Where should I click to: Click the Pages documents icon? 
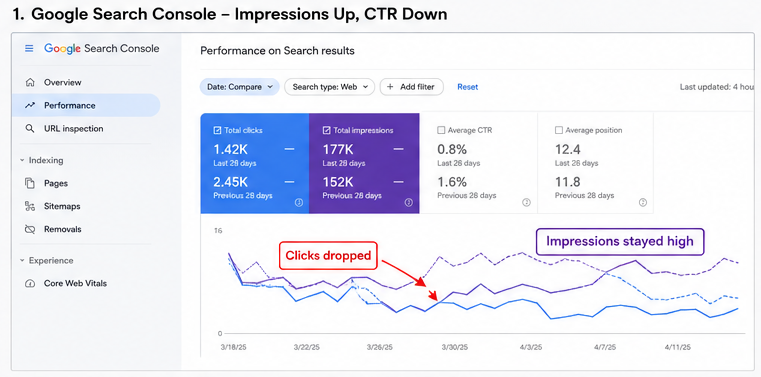click(x=30, y=183)
